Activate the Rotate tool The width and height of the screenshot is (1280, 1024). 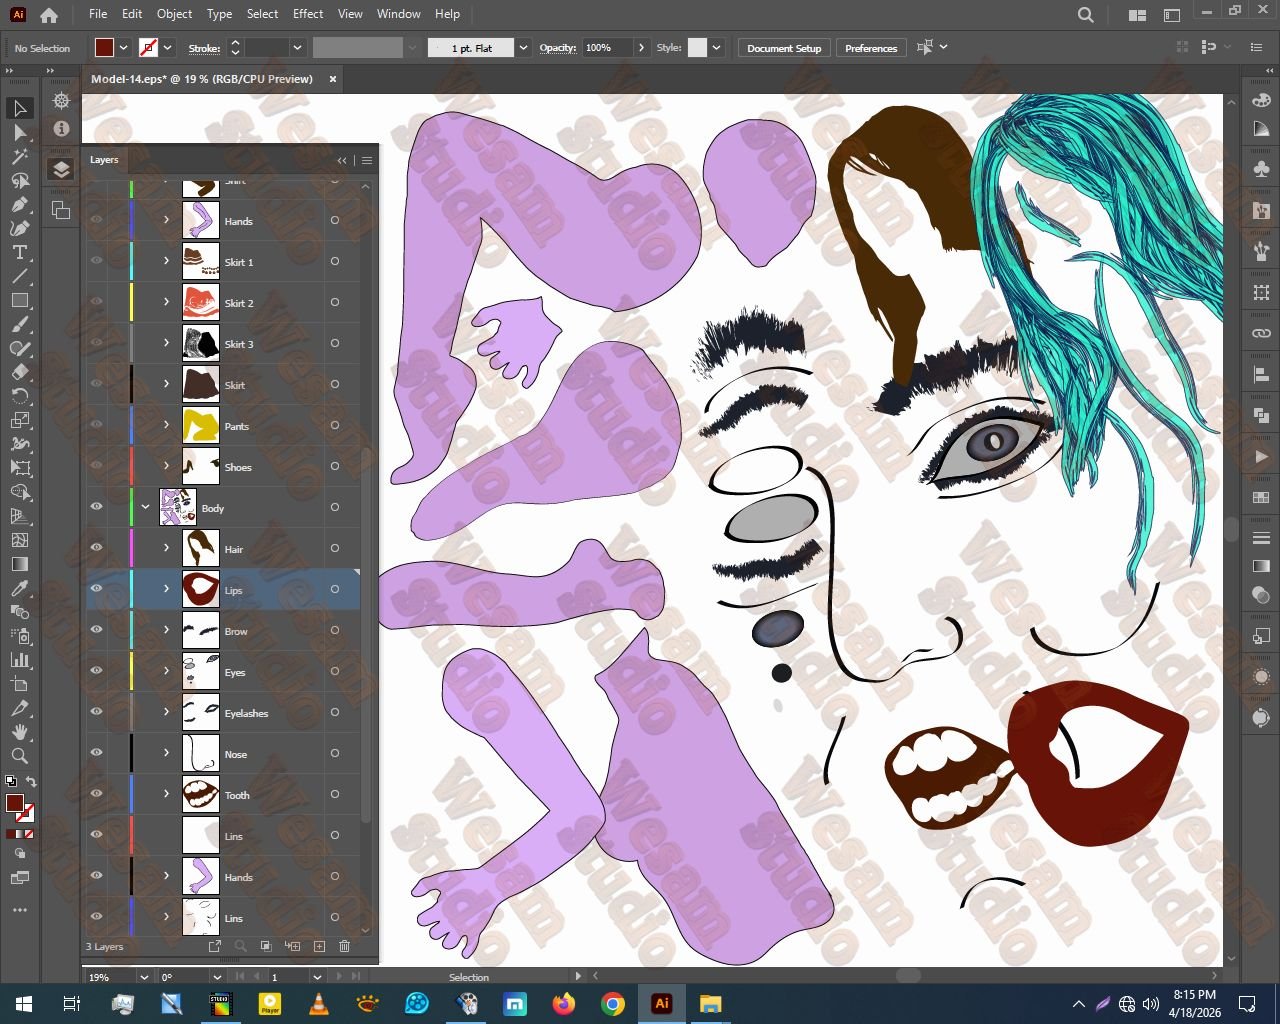coord(20,396)
